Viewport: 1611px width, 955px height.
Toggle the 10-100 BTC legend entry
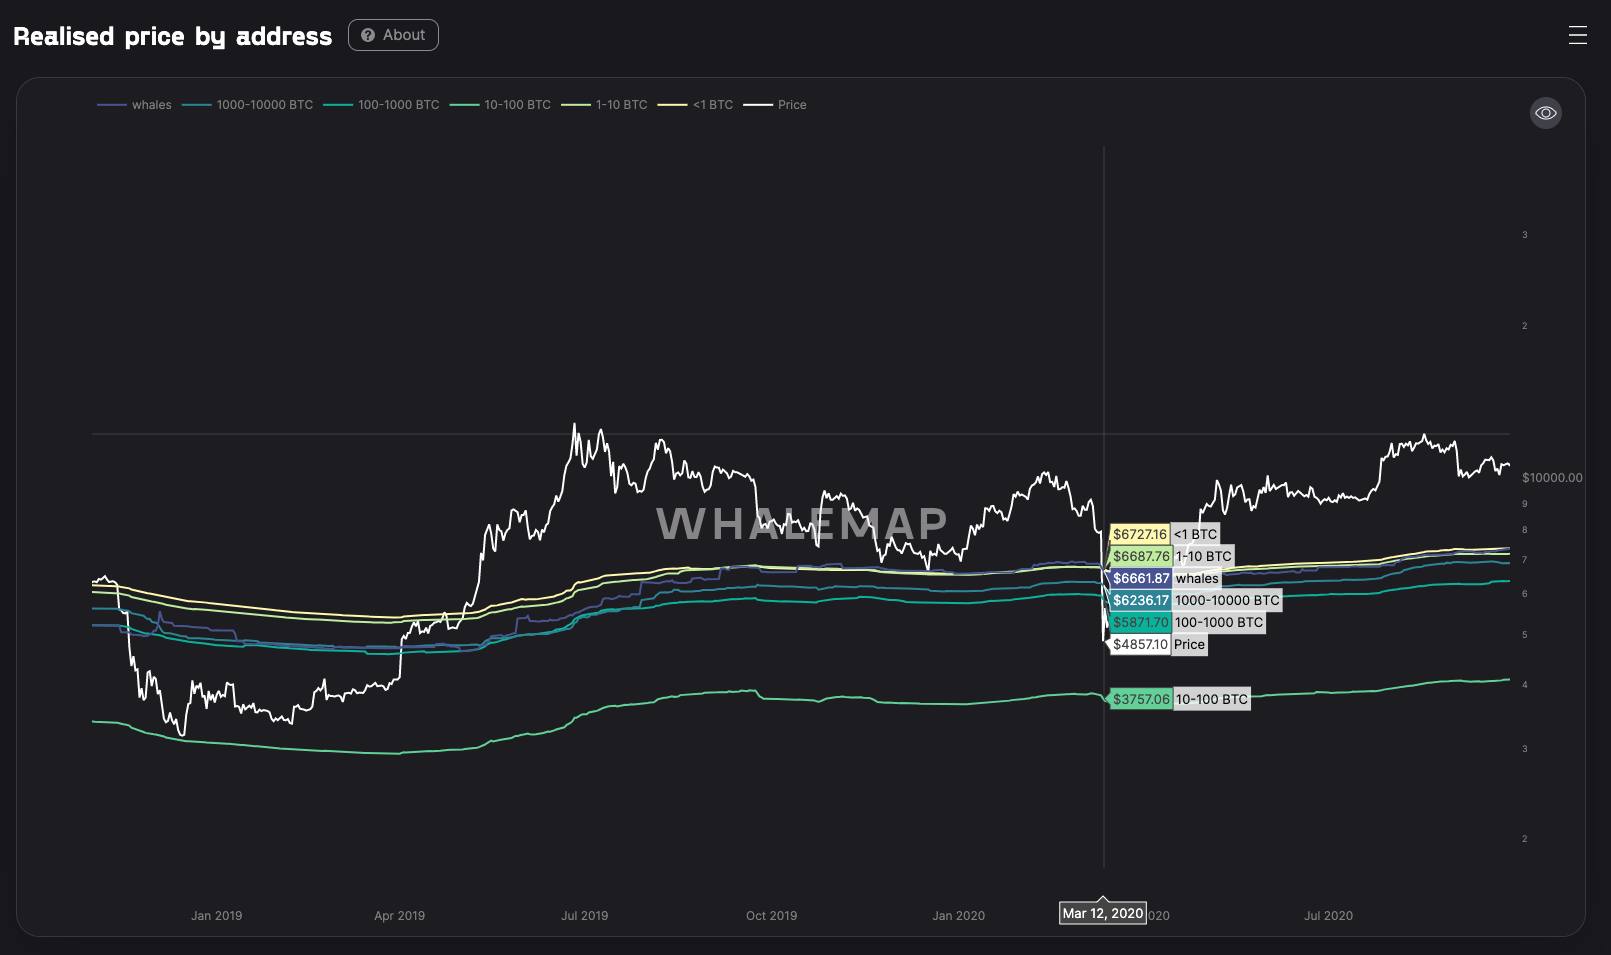click(501, 105)
